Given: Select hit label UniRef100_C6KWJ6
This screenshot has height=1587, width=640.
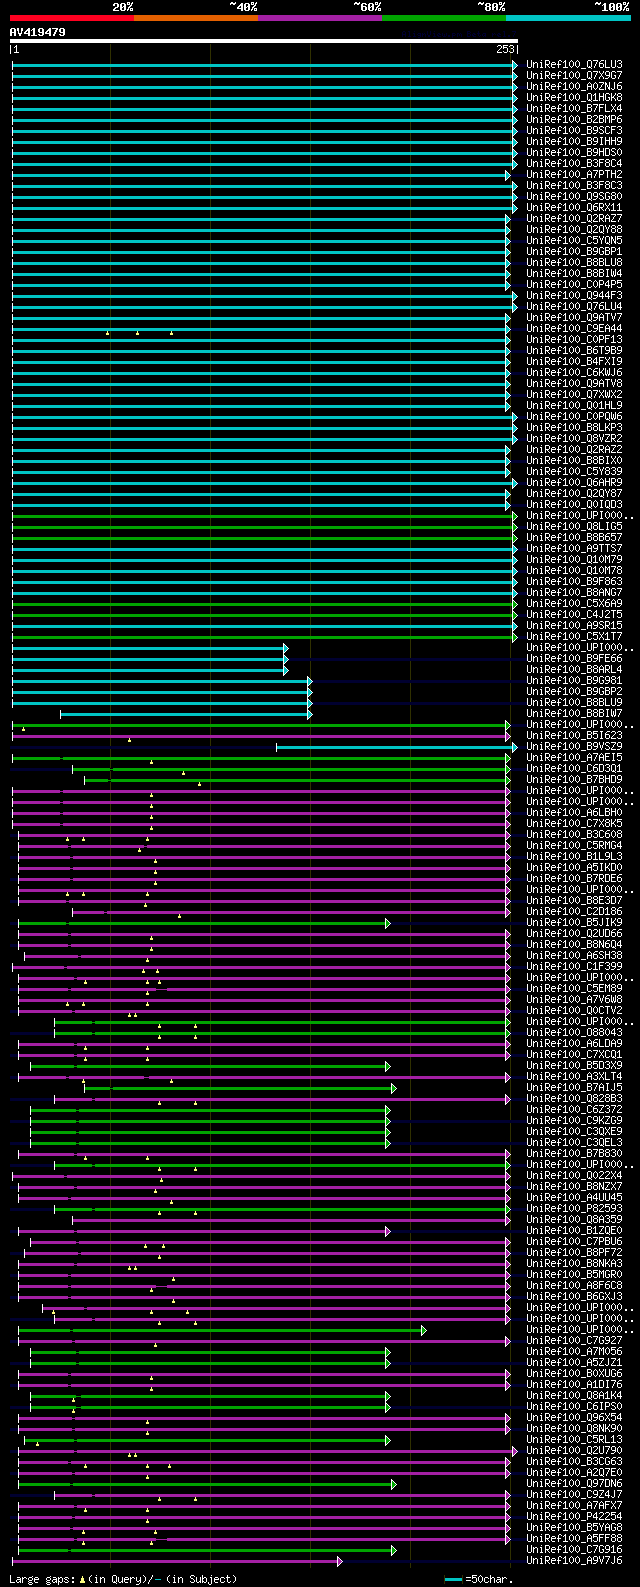Looking at the screenshot, I should (x=574, y=373).
